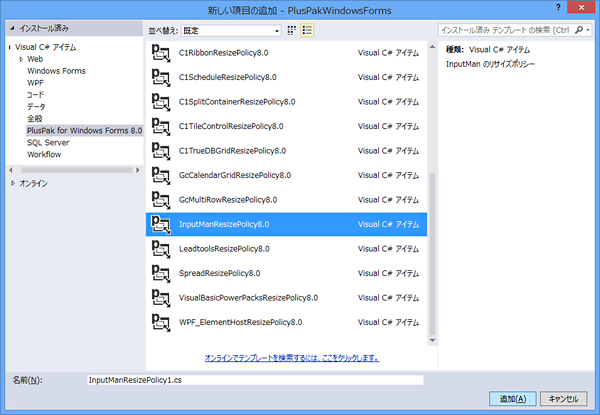Click the VisualBasicPowerPacksResizePolicy8.0 template icon
Viewport: 600px width, 415px height.
tap(161, 298)
